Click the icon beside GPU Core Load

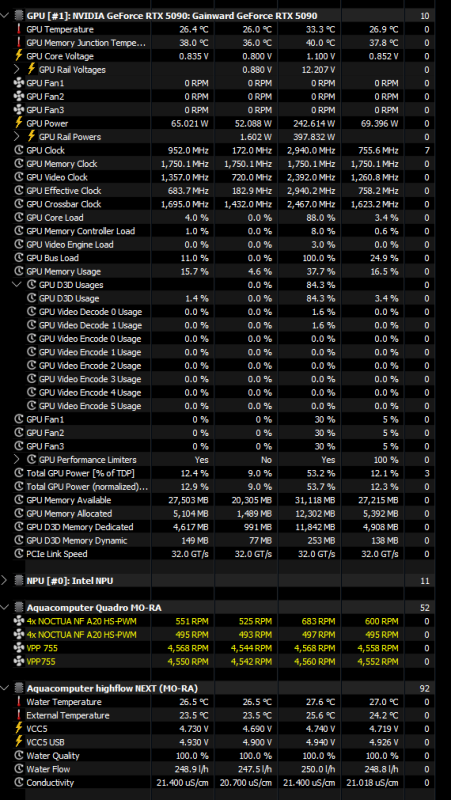[19, 218]
